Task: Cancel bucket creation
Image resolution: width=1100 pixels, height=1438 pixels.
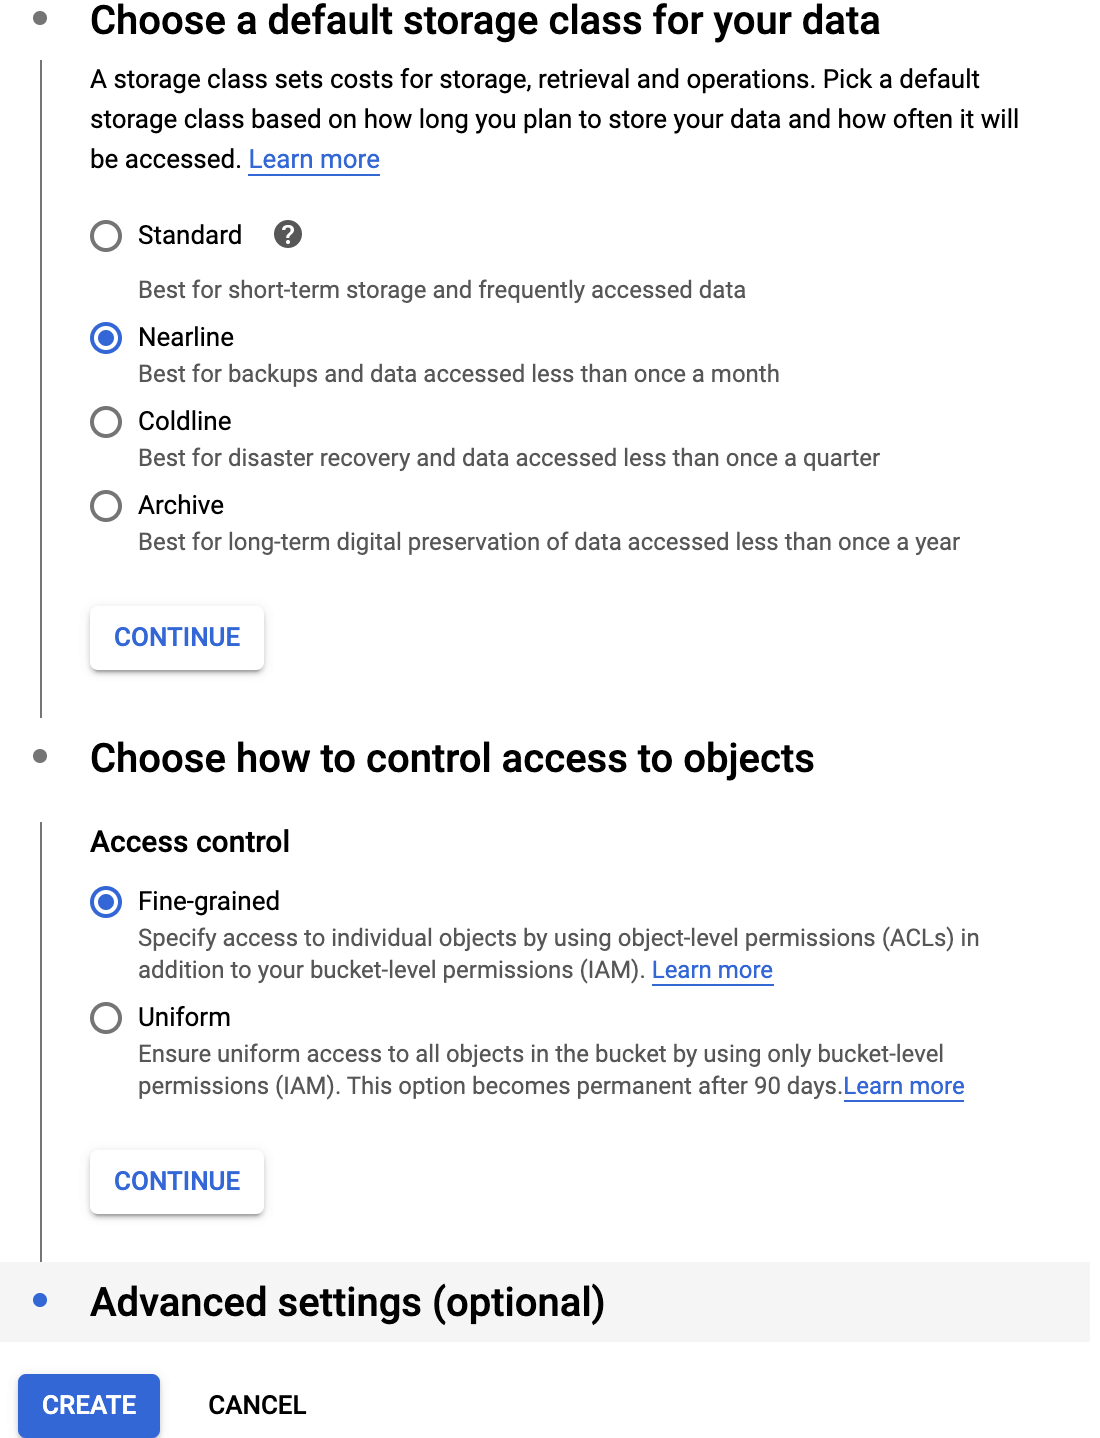Action: [257, 1405]
